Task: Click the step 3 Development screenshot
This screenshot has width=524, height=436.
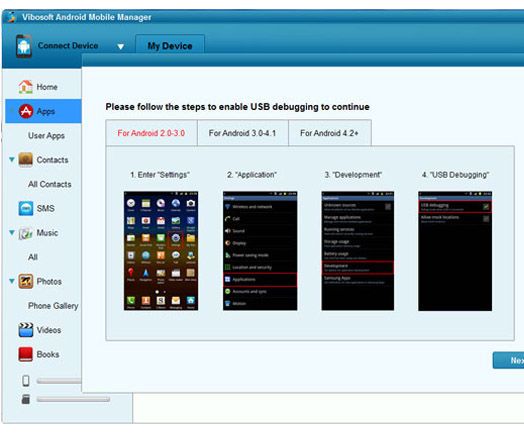Action: pos(358,251)
